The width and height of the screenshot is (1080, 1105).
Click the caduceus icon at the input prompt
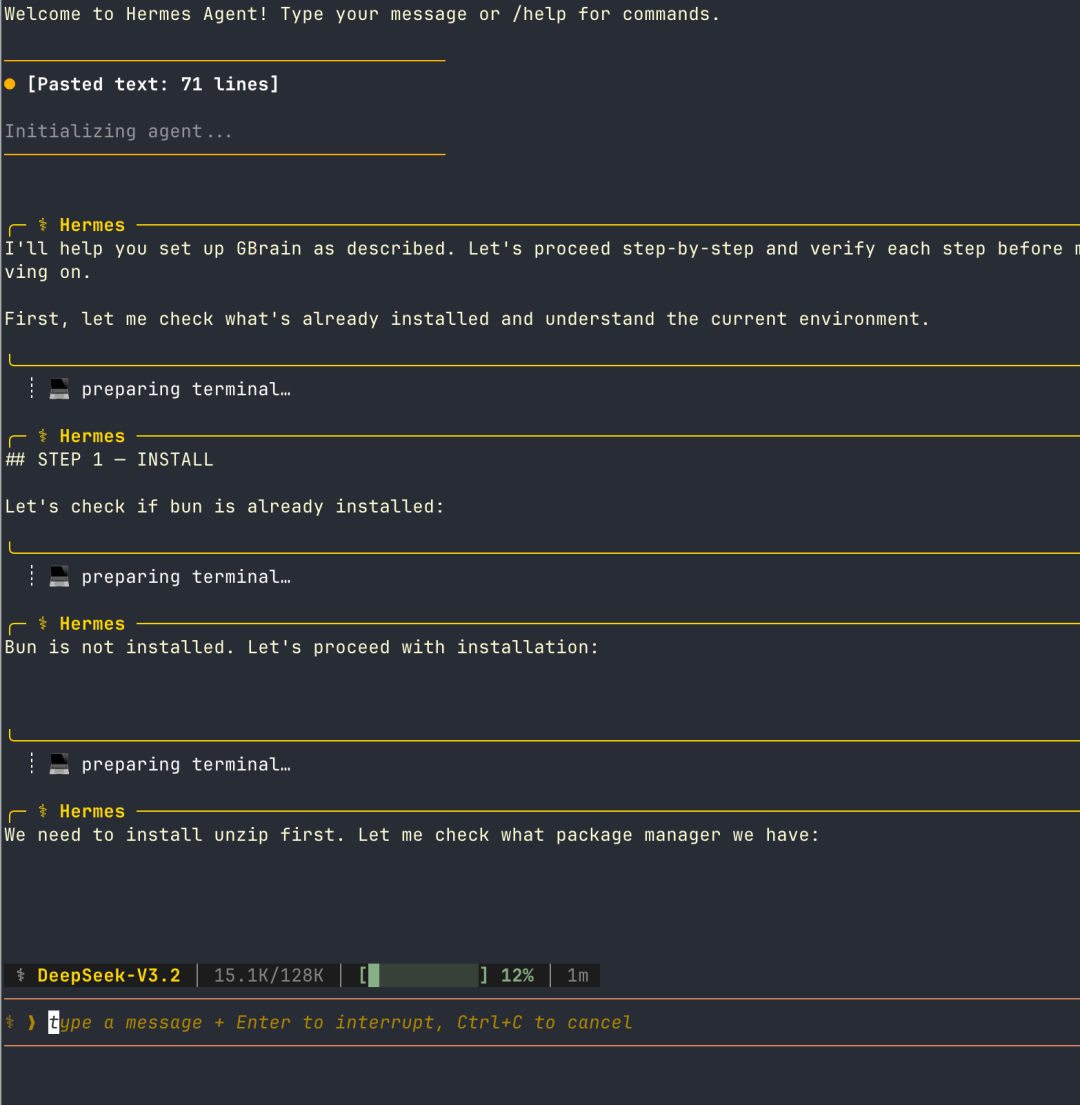click(10, 1022)
